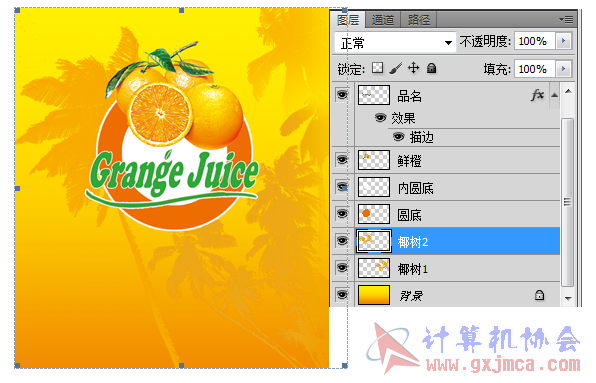596x383 pixels.
Task: Click the fx icon on 品名 layer
Action: tap(537, 95)
